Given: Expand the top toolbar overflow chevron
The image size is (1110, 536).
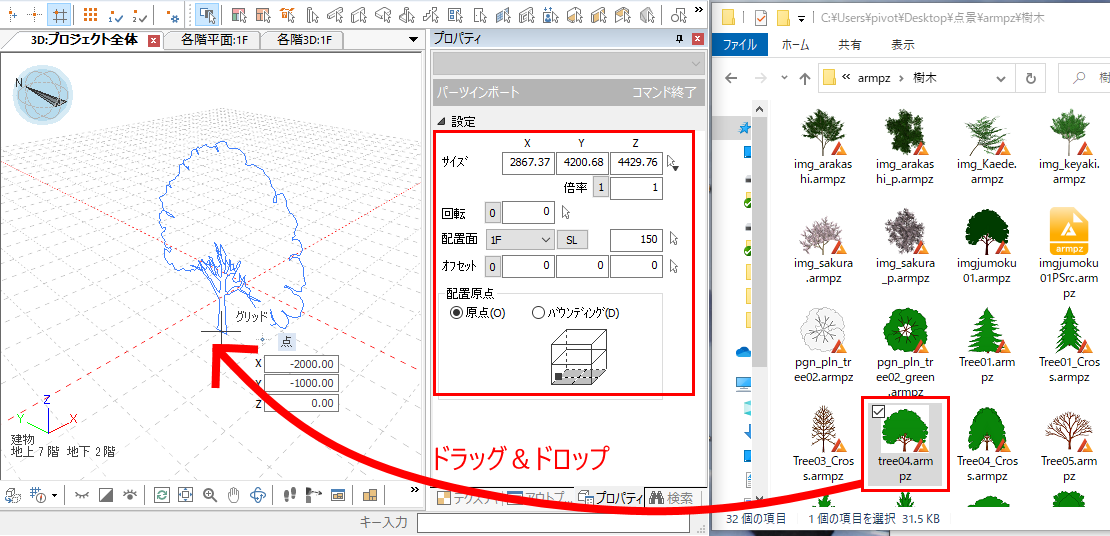Looking at the screenshot, I should (x=700, y=8).
